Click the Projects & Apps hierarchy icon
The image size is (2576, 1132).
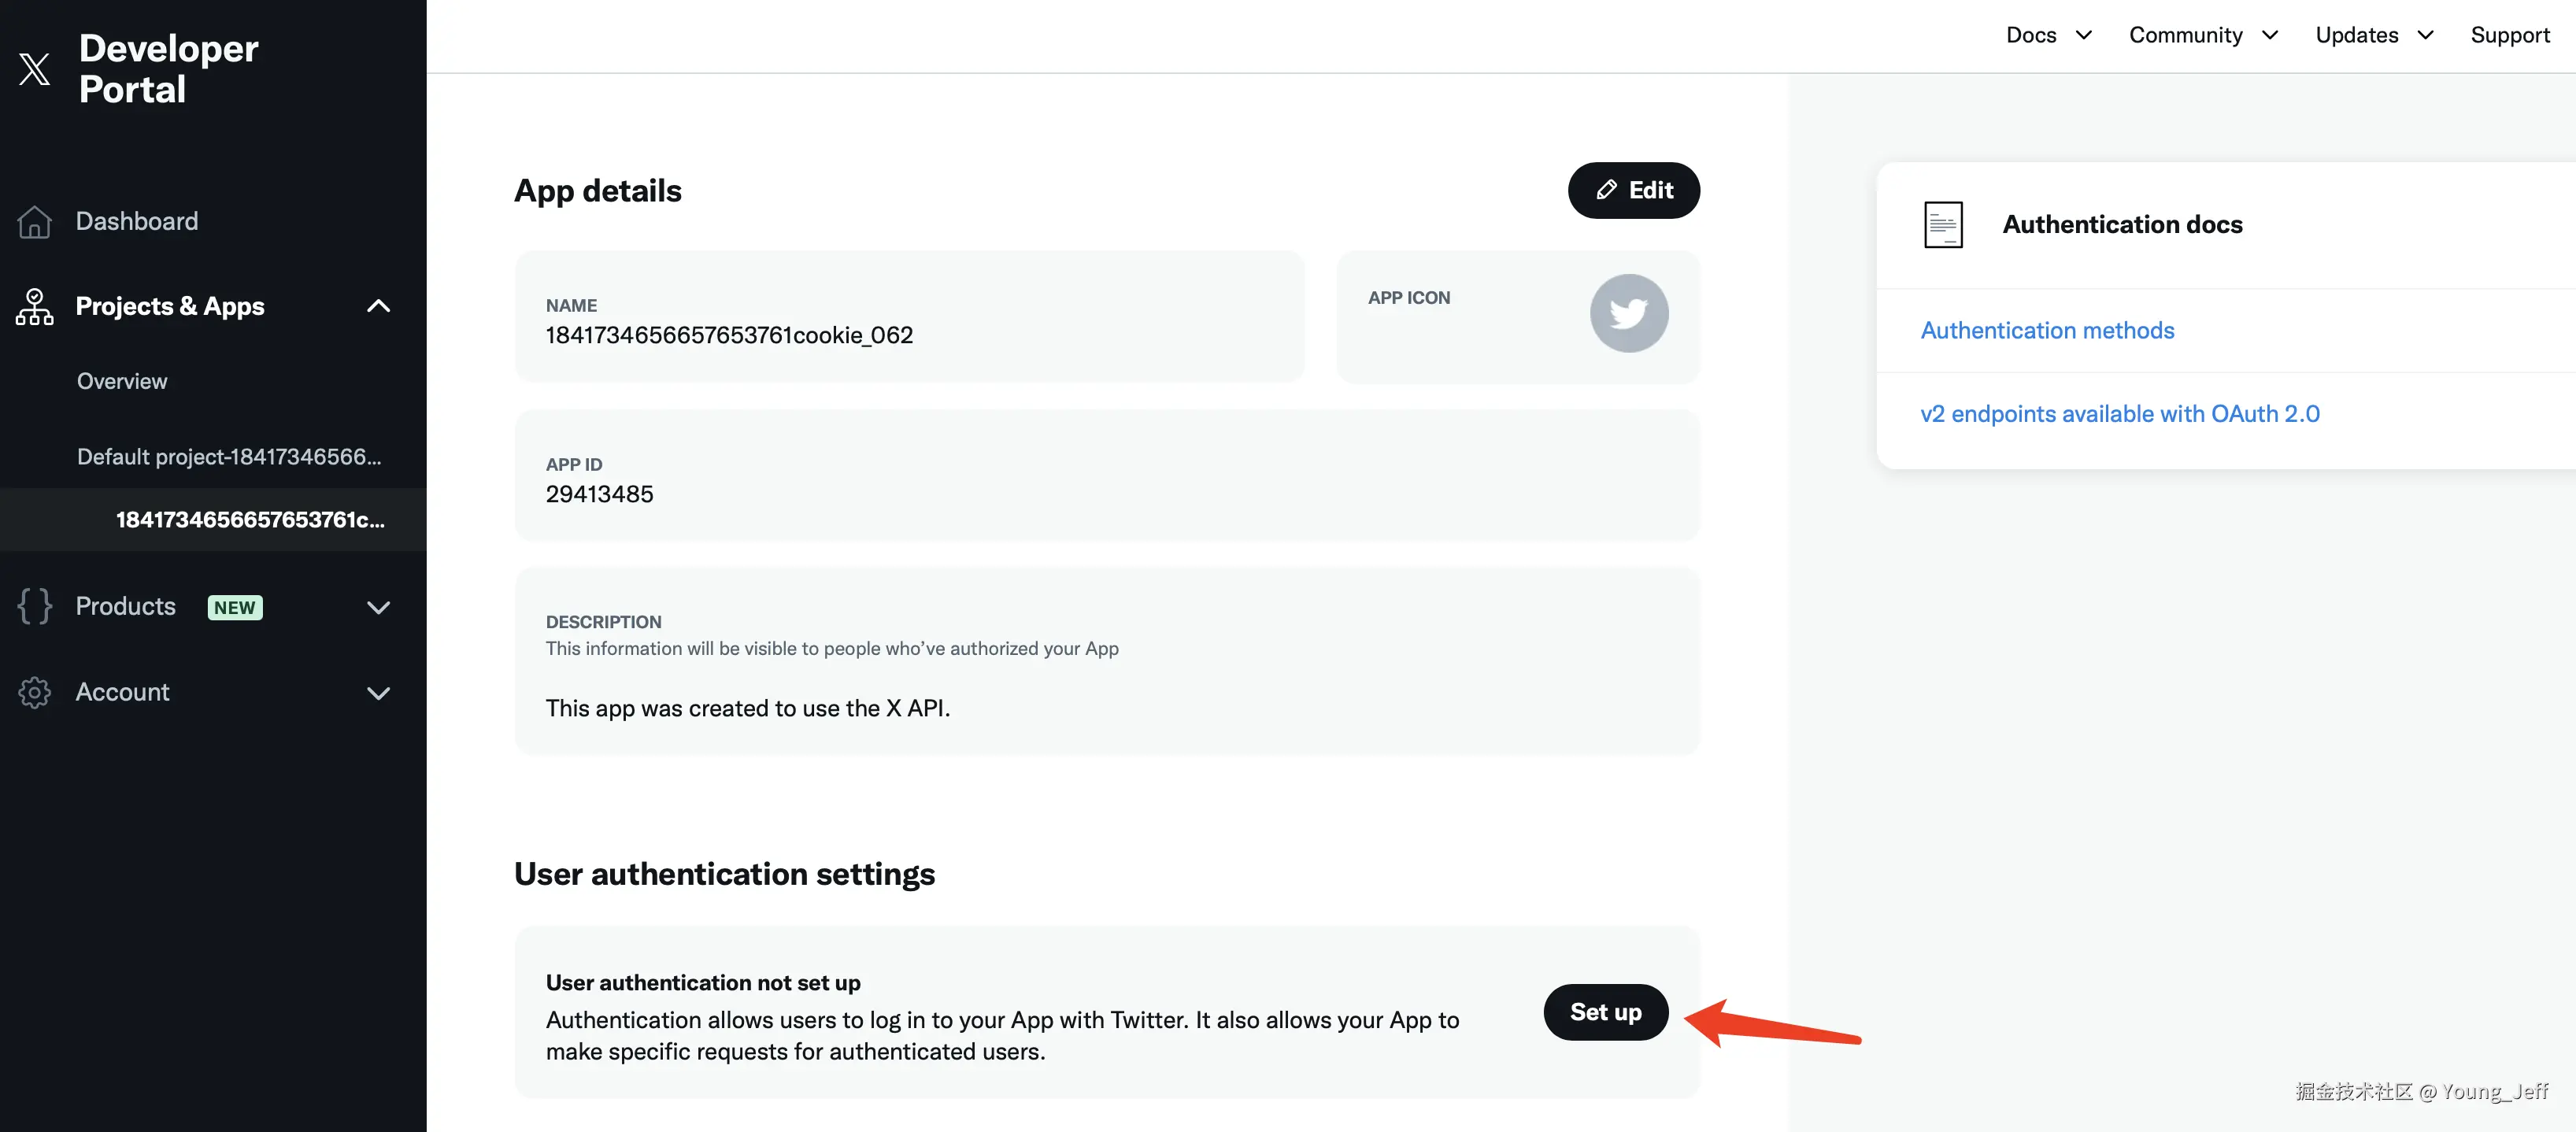coord(34,306)
